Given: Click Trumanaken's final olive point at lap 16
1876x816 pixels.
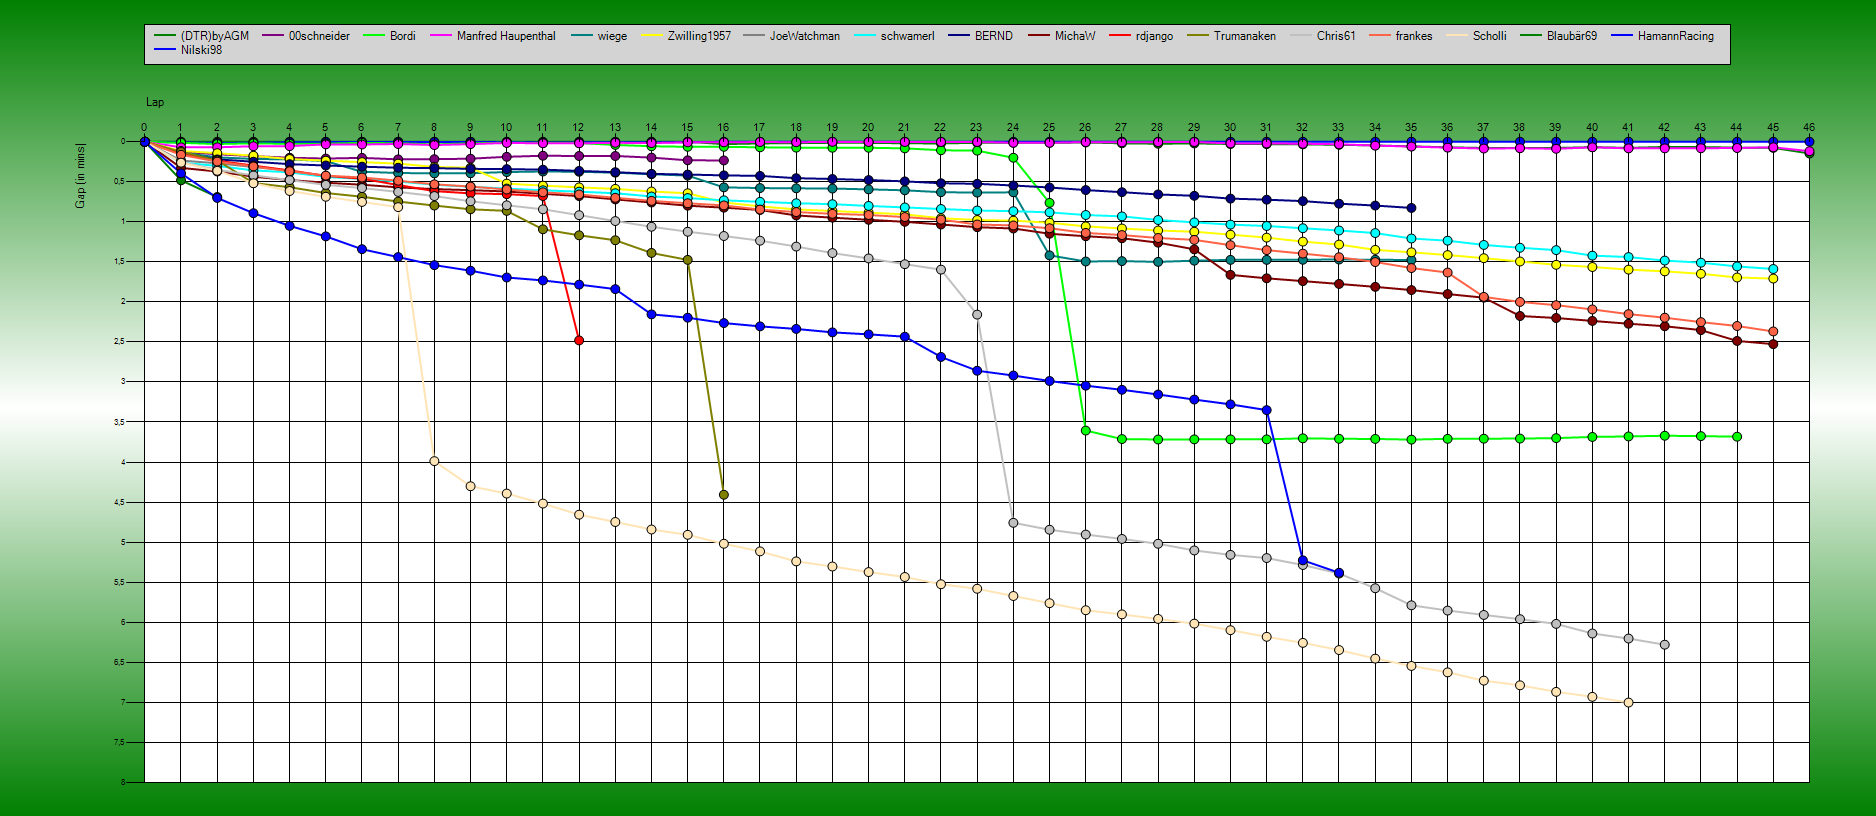Looking at the screenshot, I should [x=724, y=495].
